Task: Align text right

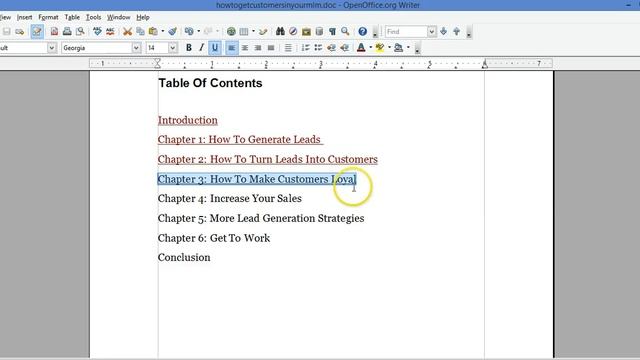Action: tap(258, 48)
